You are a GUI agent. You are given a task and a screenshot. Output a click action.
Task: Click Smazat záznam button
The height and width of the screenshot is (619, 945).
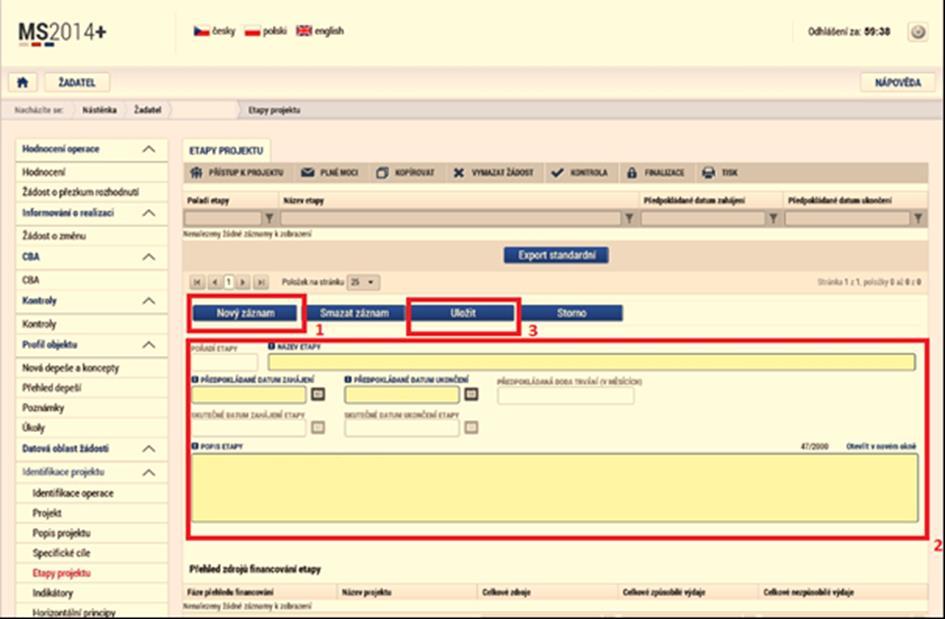tap(354, 313)
